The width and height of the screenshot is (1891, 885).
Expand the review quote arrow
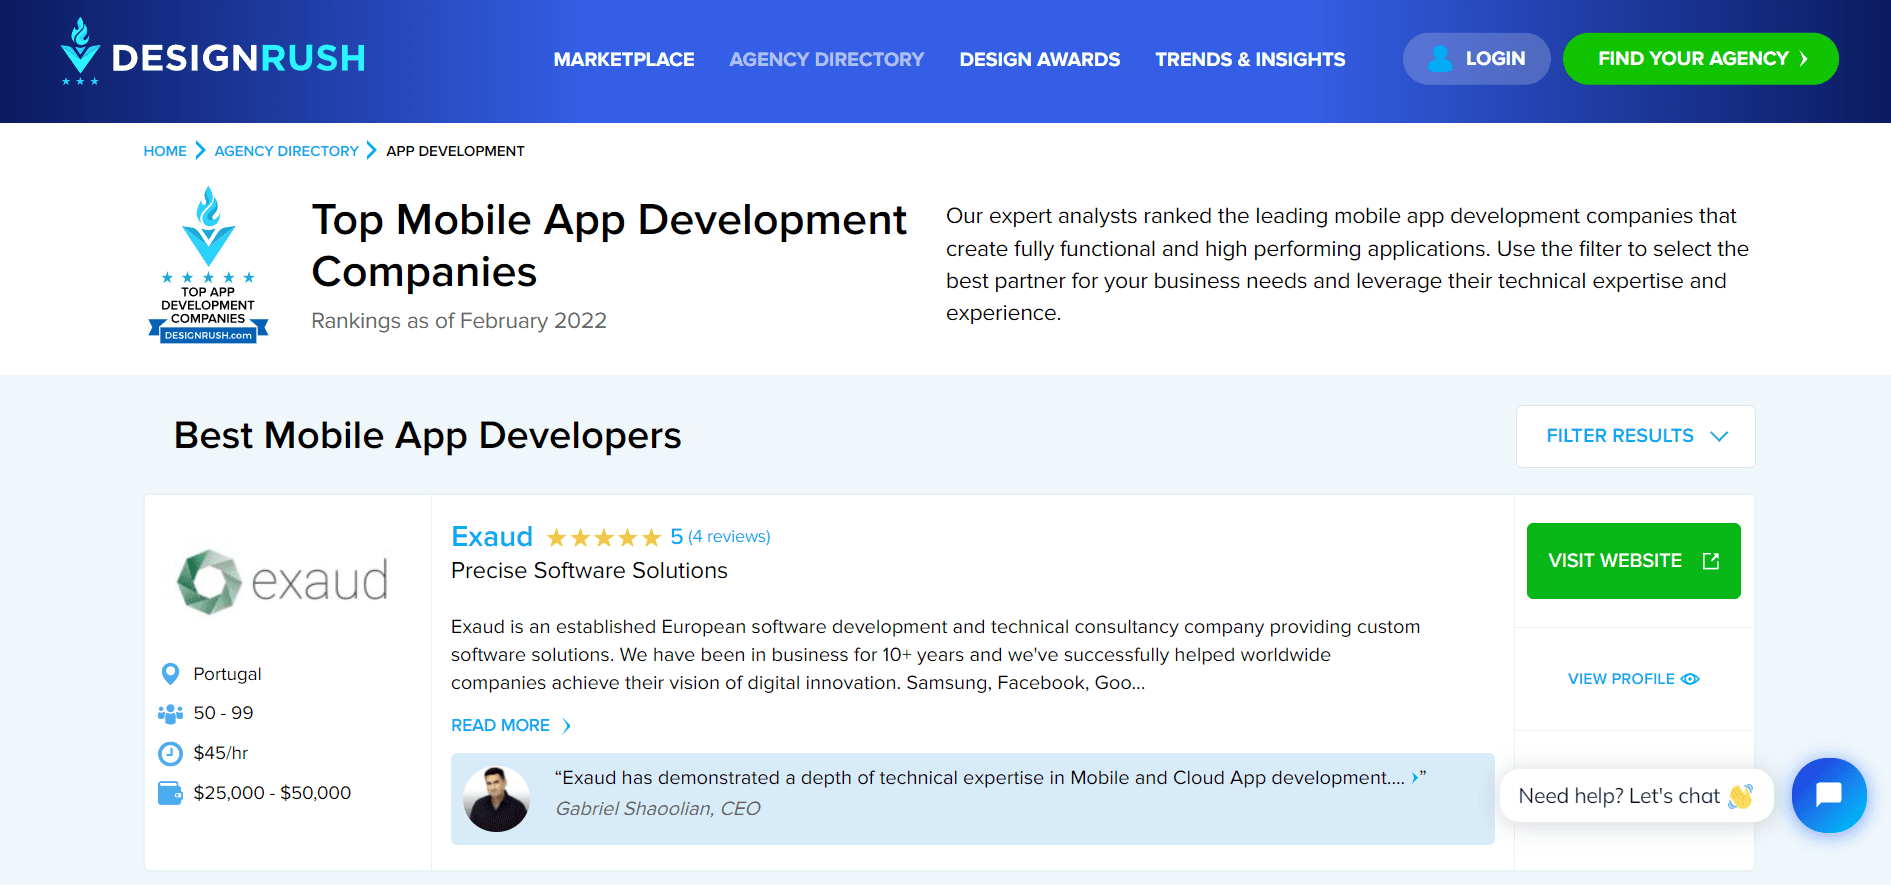tap(1414, 778)
